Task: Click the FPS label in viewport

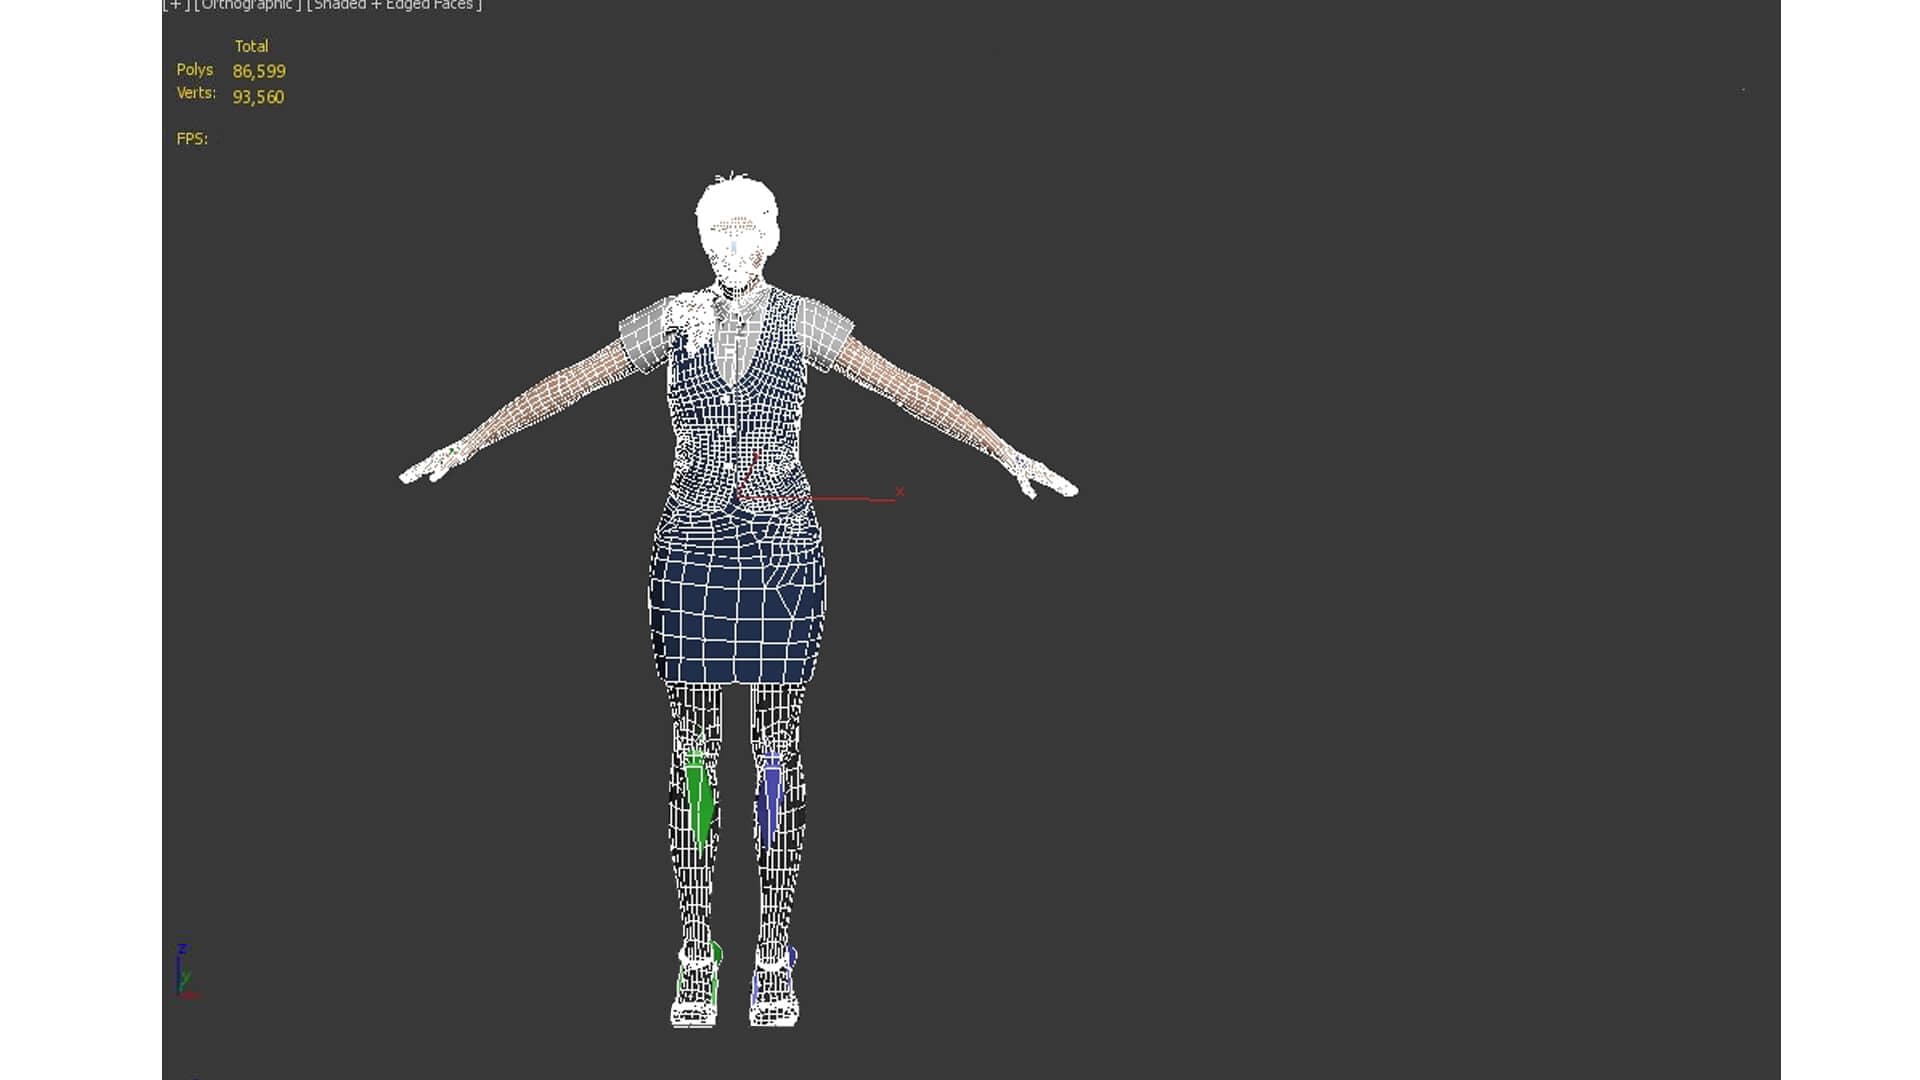Action: click(x=192, y=139)
